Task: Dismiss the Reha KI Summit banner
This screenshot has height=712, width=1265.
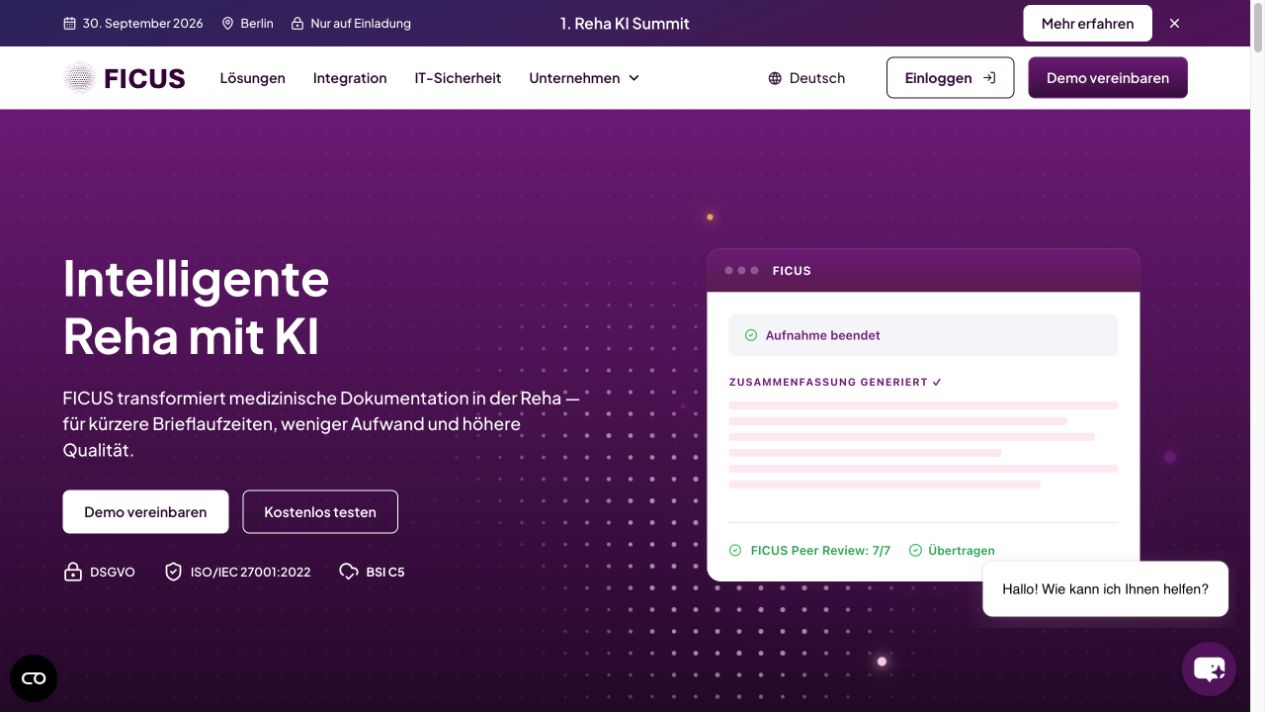Action: point(1174,23)
